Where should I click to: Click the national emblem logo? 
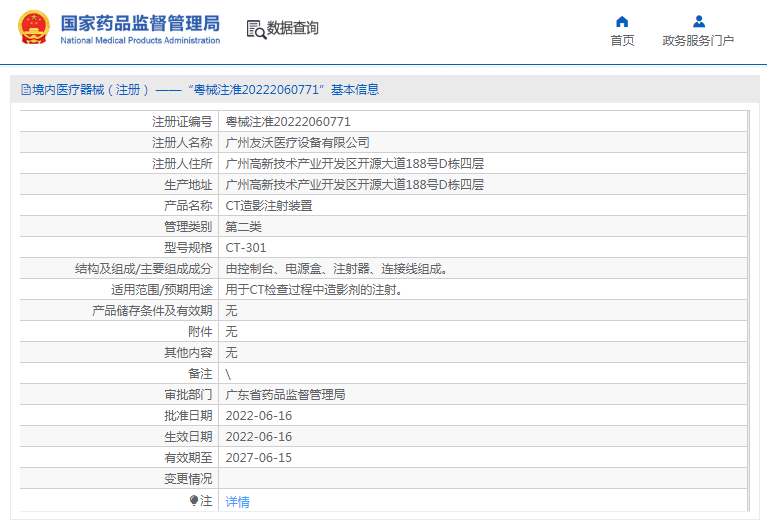coord(34,27)
